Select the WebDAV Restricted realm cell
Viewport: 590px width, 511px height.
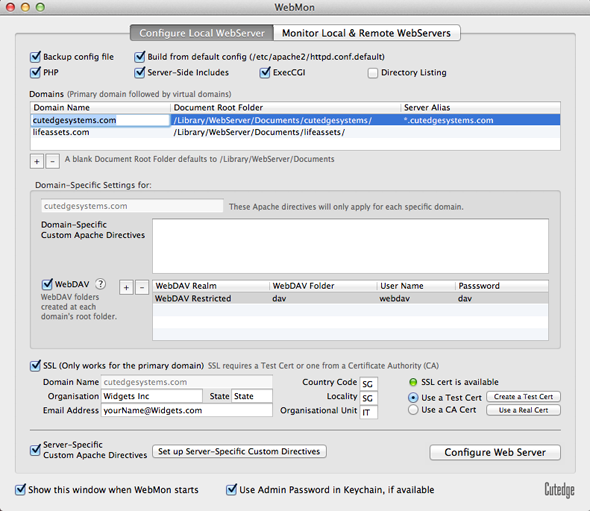click(211, 298)
